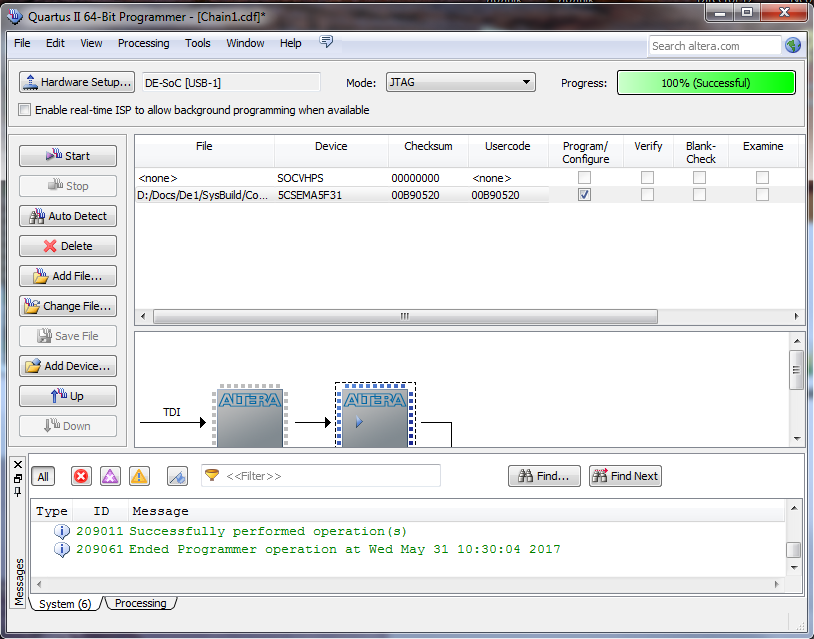The width and height of the screenshot is (814, 639).
Task: Click info icon on message 209061
Action: 62,549
